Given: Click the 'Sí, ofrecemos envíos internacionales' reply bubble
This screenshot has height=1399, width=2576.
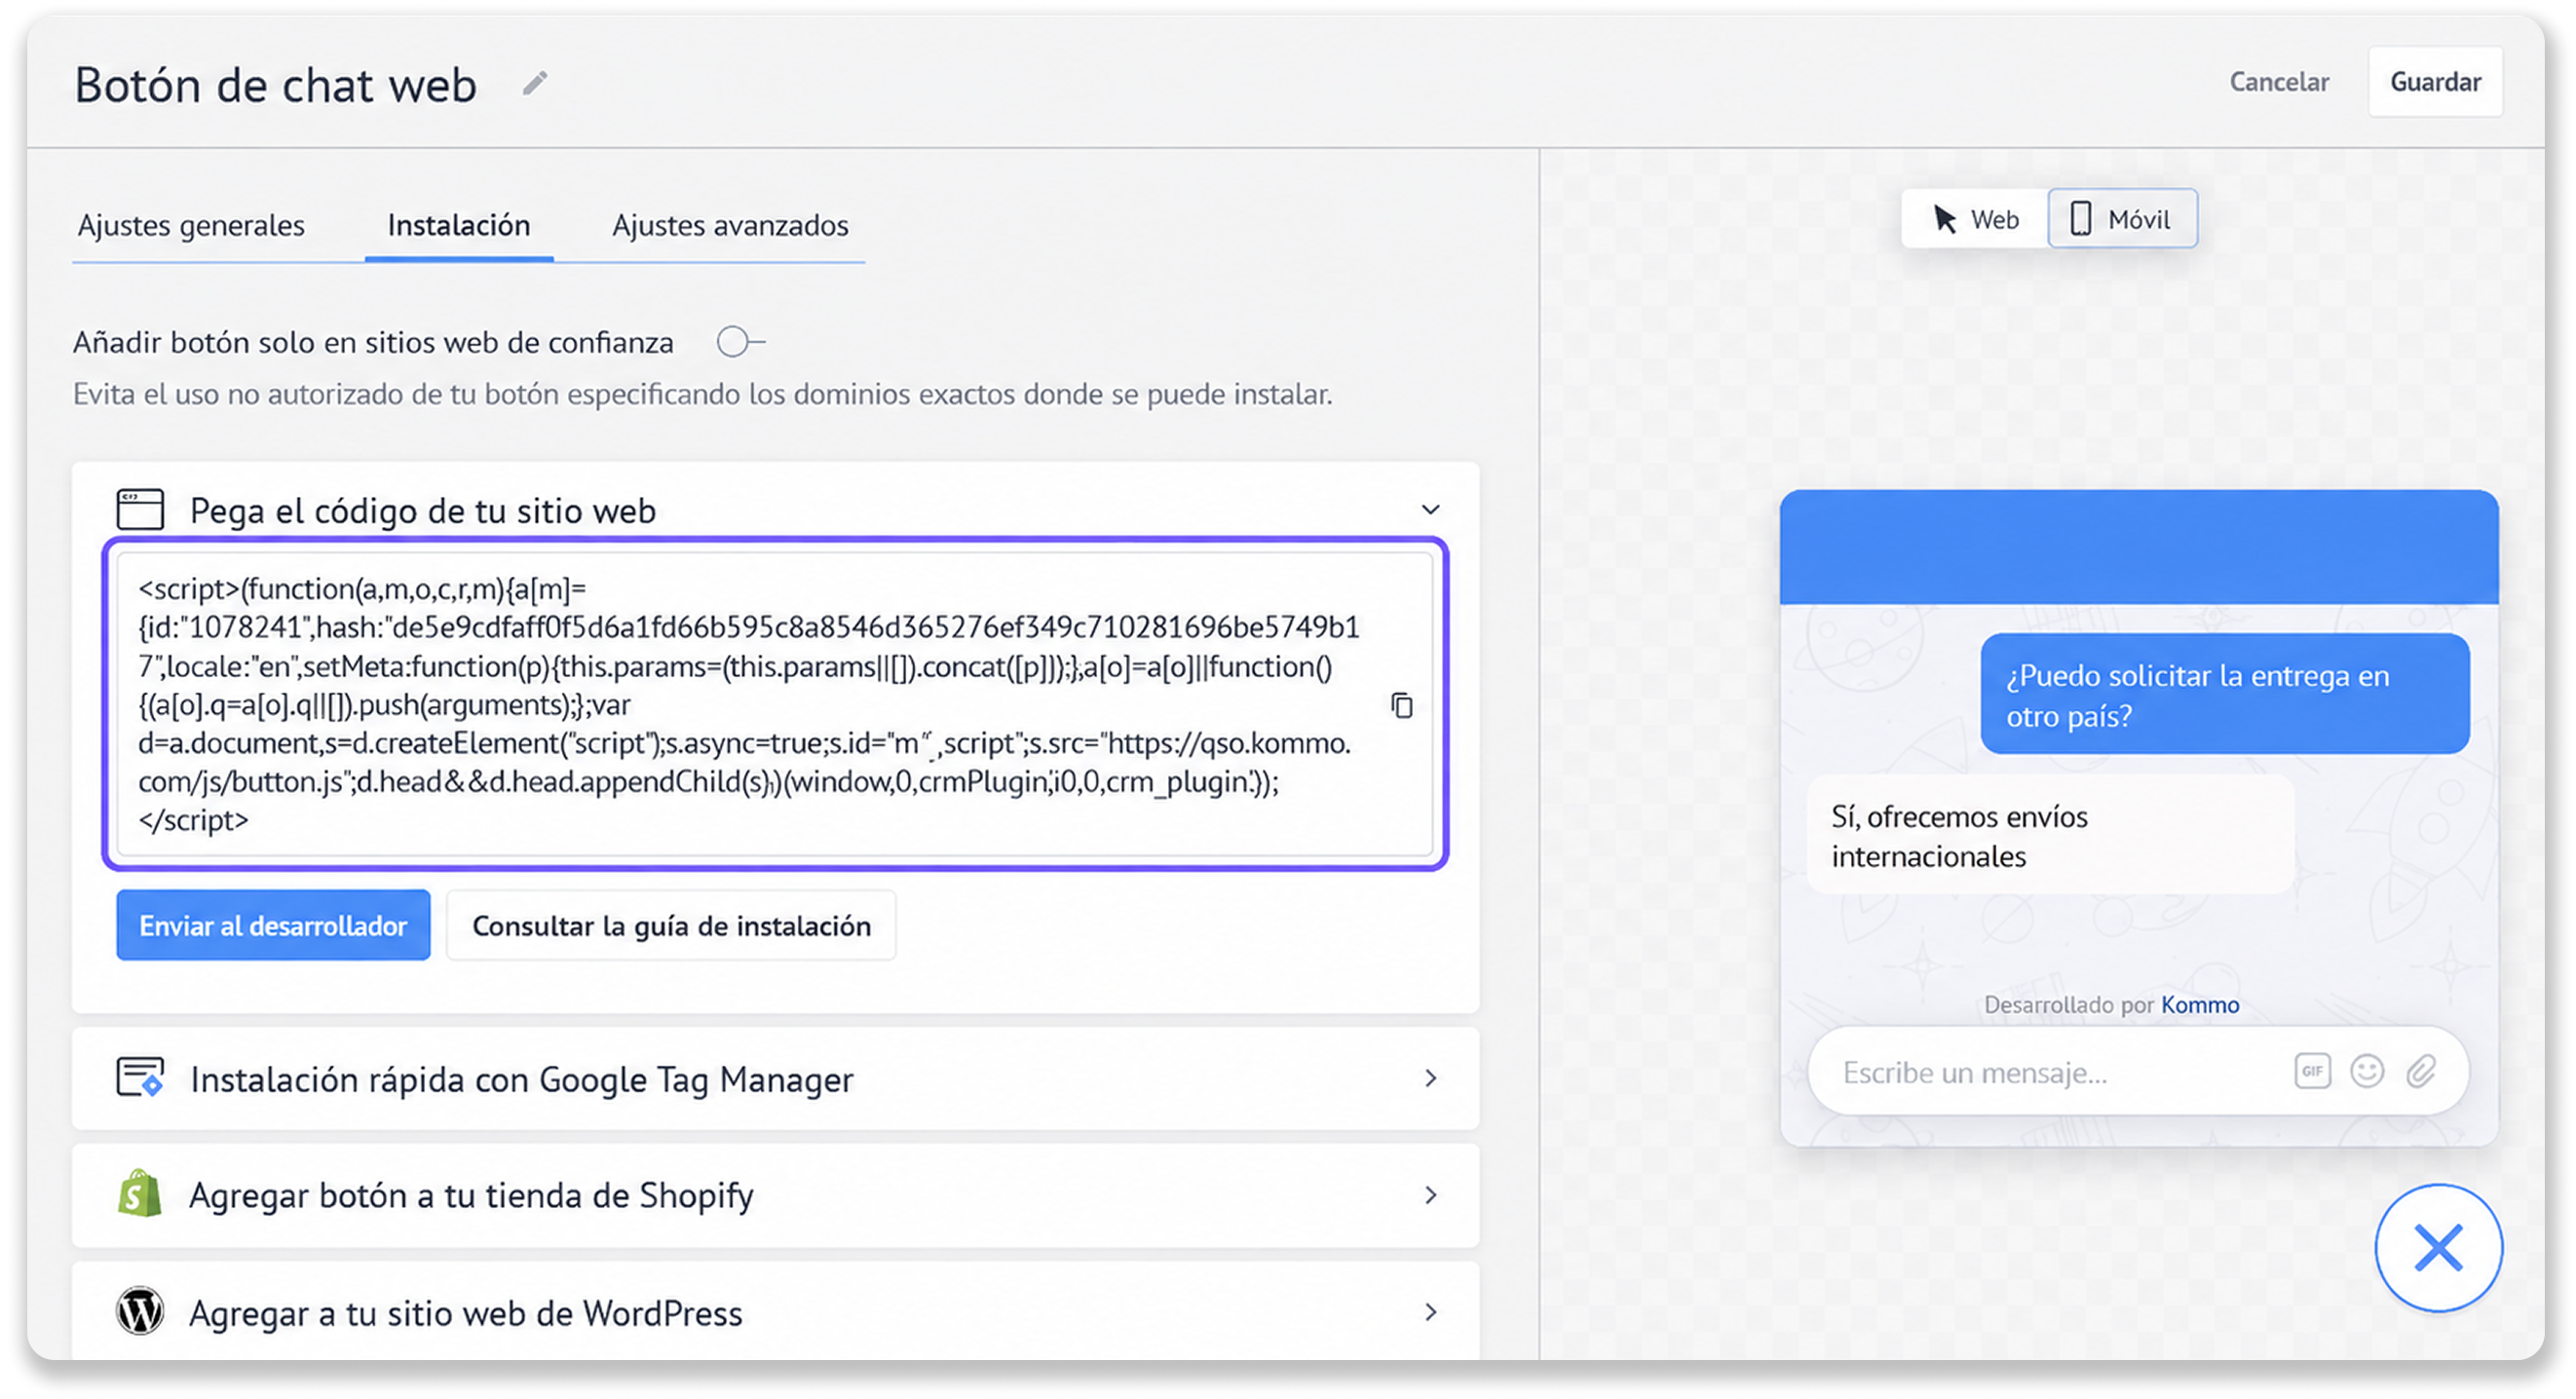Looking at the screenshot, I should click(x=2050, y=836).
